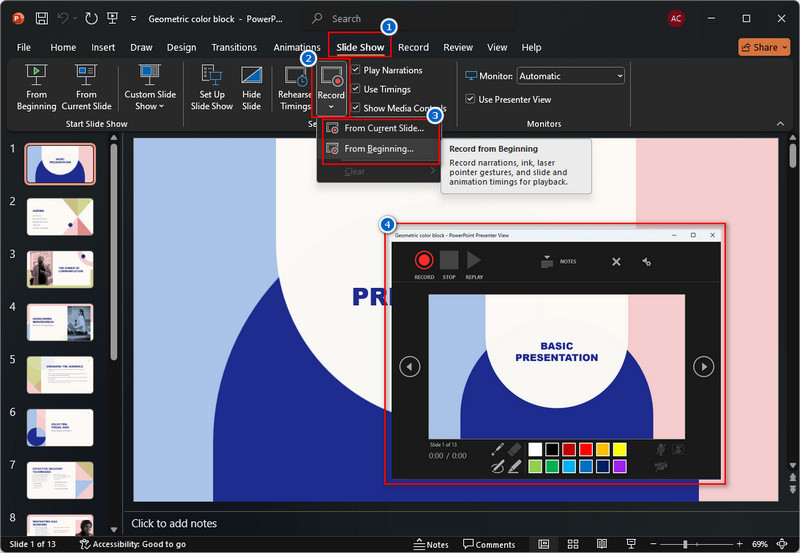This screenshot has height=553, width=800.
Task: Pick the purple ink color swatch
Action: coord(619,466)
